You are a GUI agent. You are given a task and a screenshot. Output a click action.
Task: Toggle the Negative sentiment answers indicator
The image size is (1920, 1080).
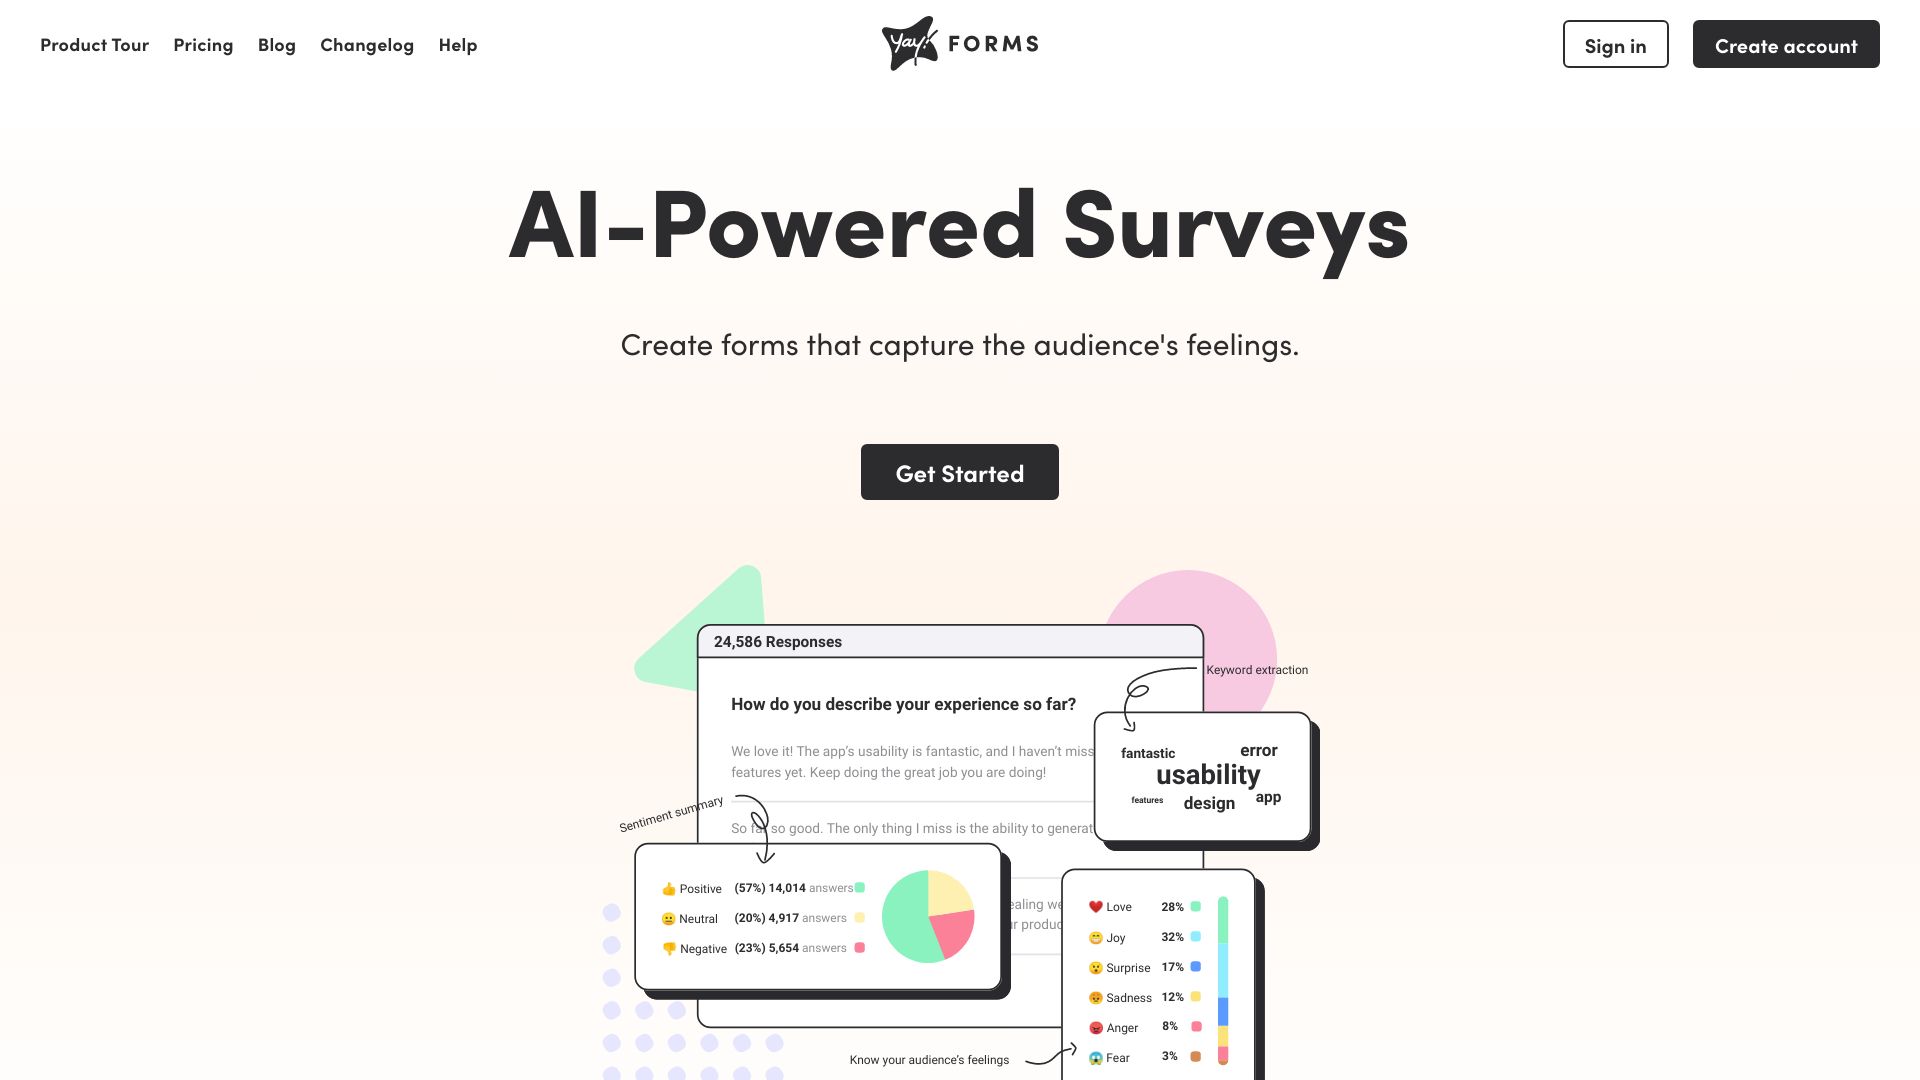tap(857, 947)
